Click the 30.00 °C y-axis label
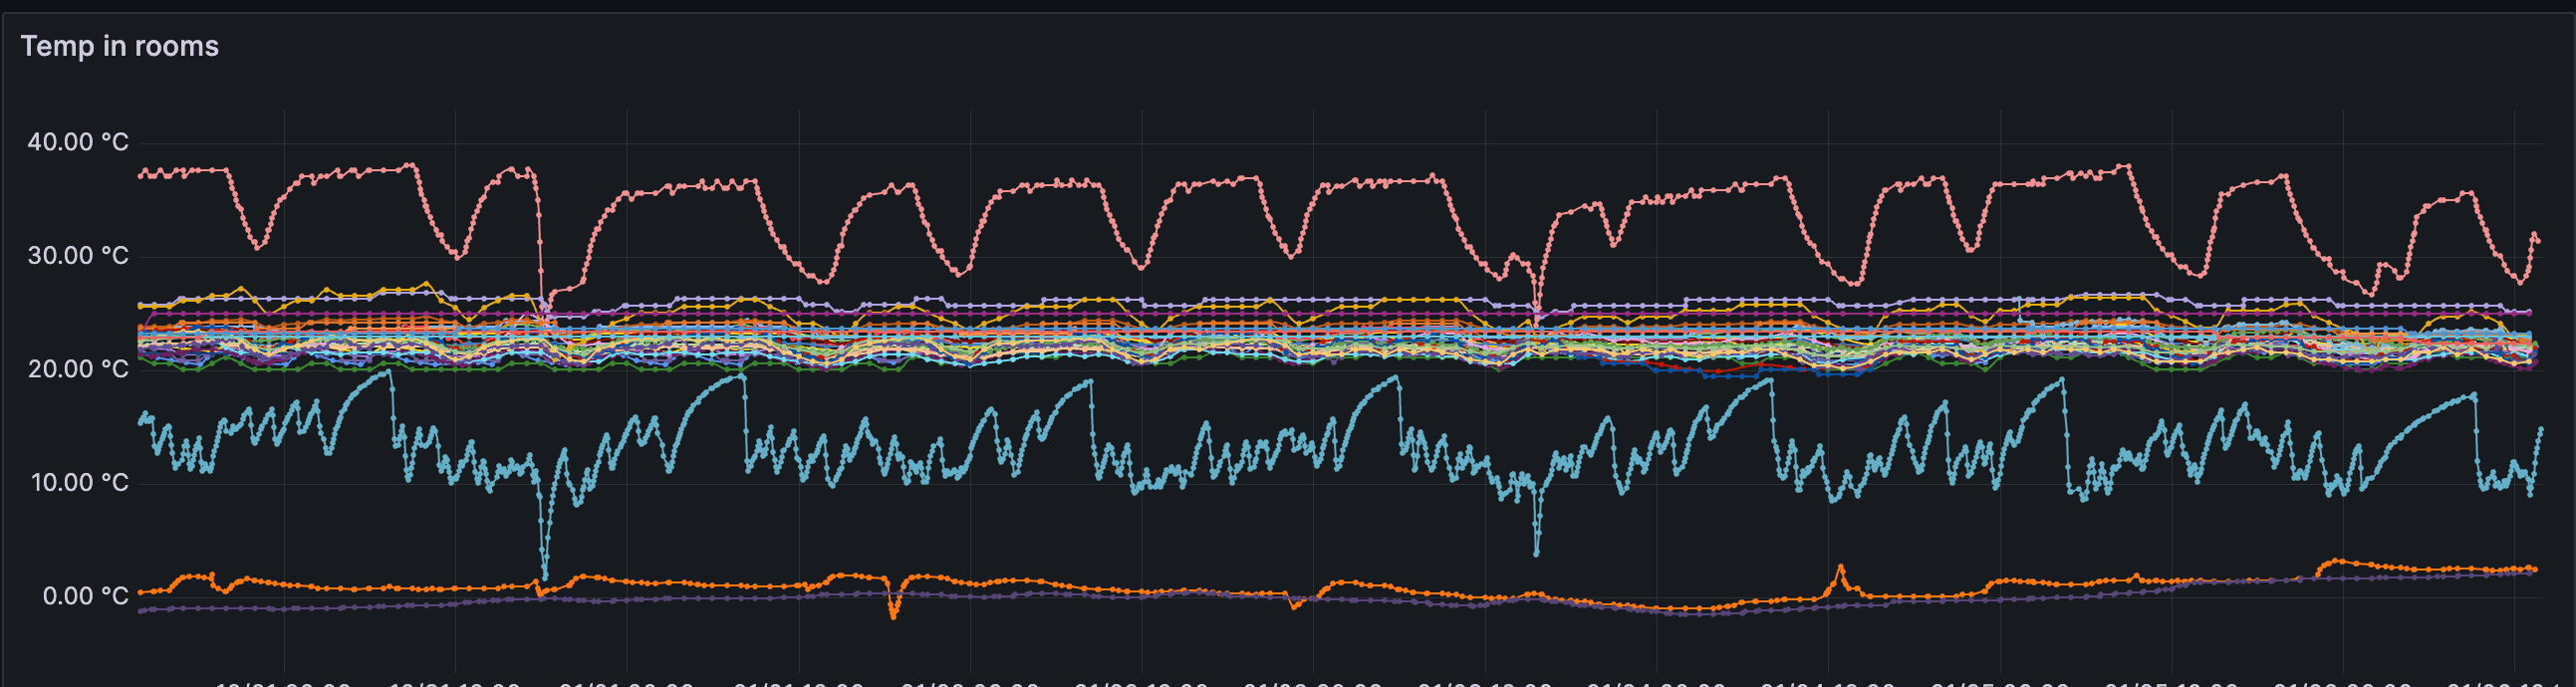Viewport: 2576px width, 687px height. [x=78, y=256]
